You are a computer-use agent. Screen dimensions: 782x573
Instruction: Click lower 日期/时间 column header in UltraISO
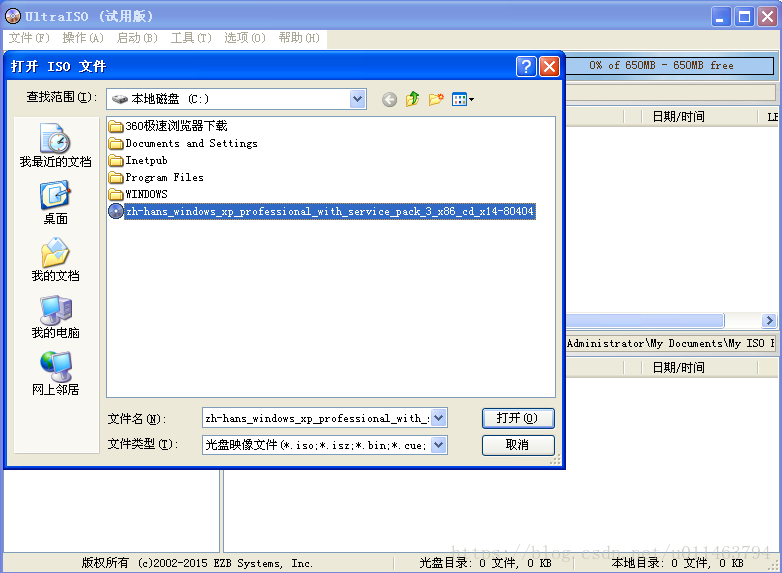[678, 368]
